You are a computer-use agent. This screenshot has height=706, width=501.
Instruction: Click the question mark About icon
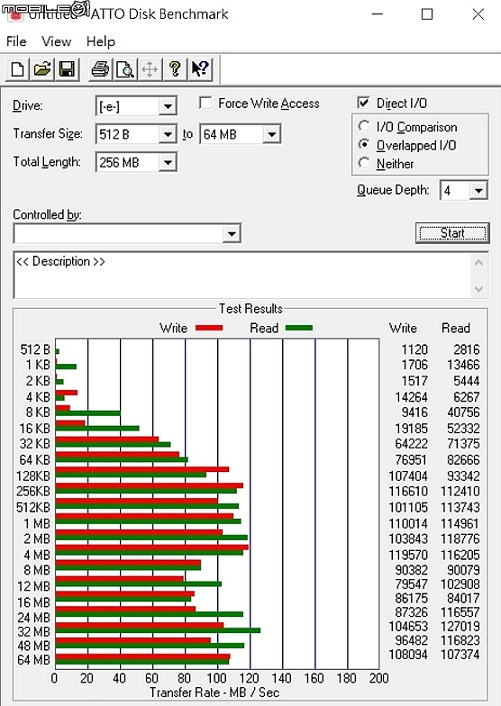point(175,69)
